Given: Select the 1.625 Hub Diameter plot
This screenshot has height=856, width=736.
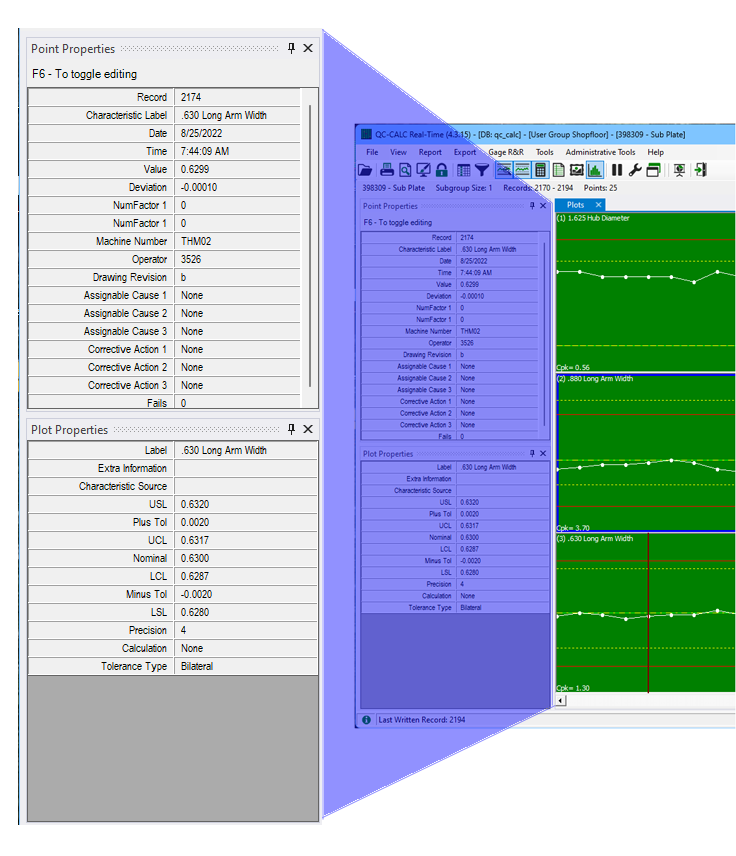Looking at the screenshot, I should [x=645, y=293].
